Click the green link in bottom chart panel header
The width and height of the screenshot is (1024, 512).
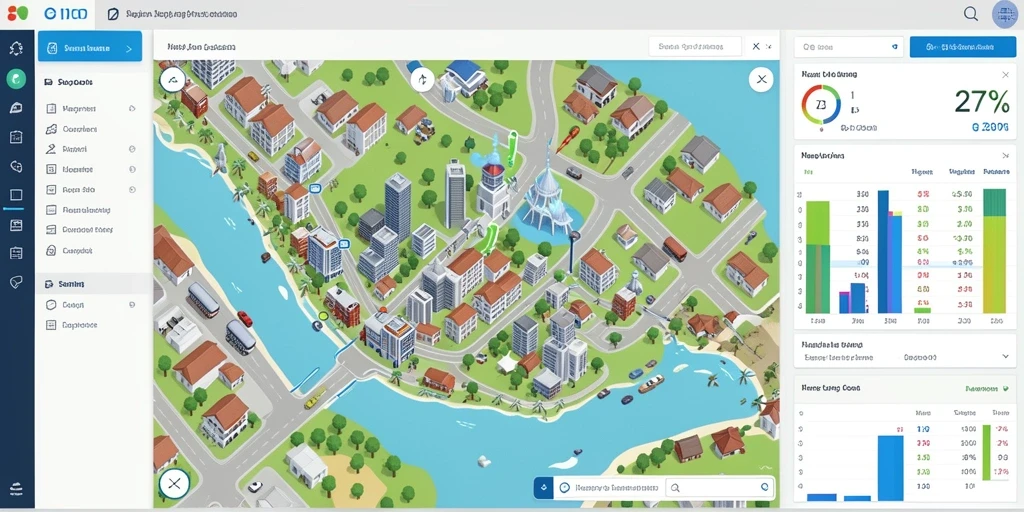coord(986,388)
